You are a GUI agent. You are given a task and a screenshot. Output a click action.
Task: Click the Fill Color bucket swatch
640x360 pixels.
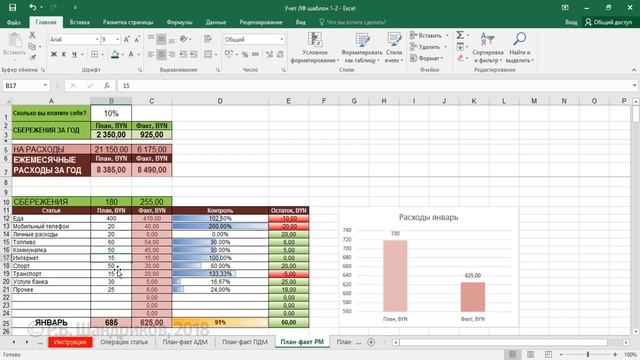(x=115, y=54)
